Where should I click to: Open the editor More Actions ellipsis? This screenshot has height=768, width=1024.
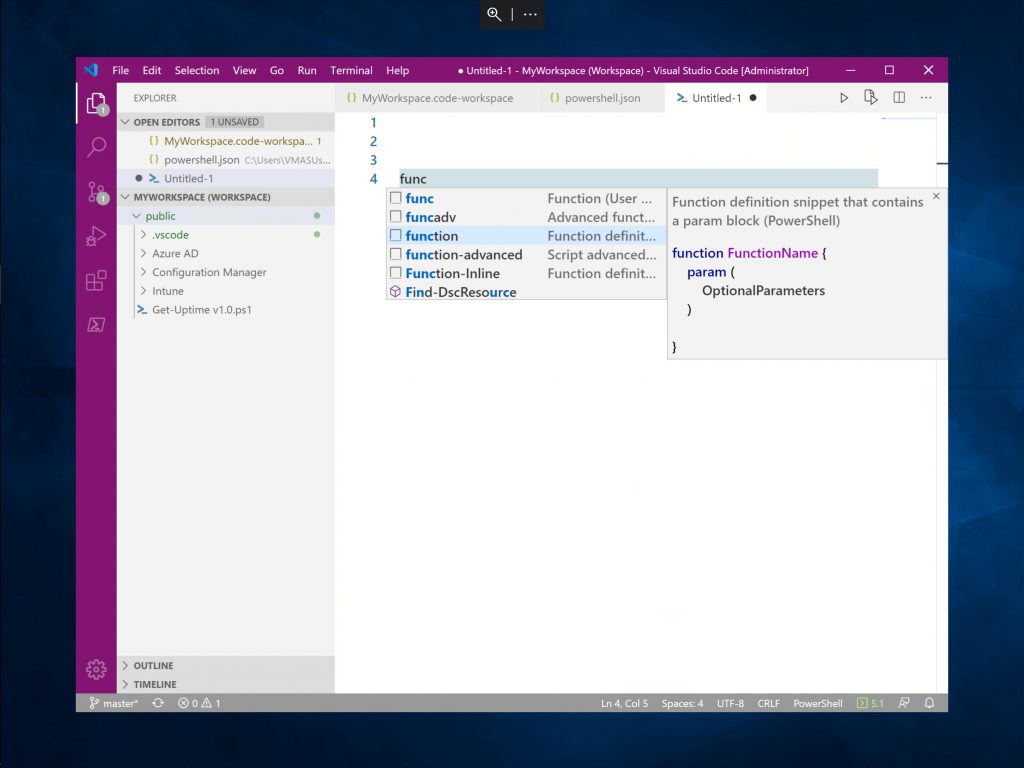pos(926,98)
